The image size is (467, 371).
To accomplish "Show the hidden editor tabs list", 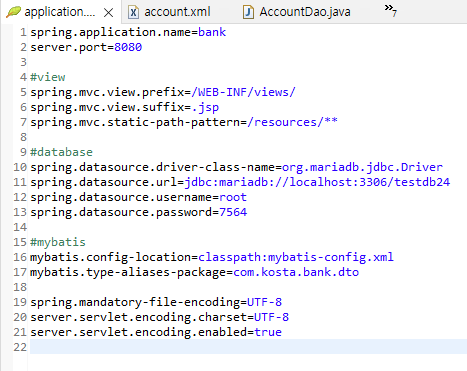I will click(x=390, y=10).
